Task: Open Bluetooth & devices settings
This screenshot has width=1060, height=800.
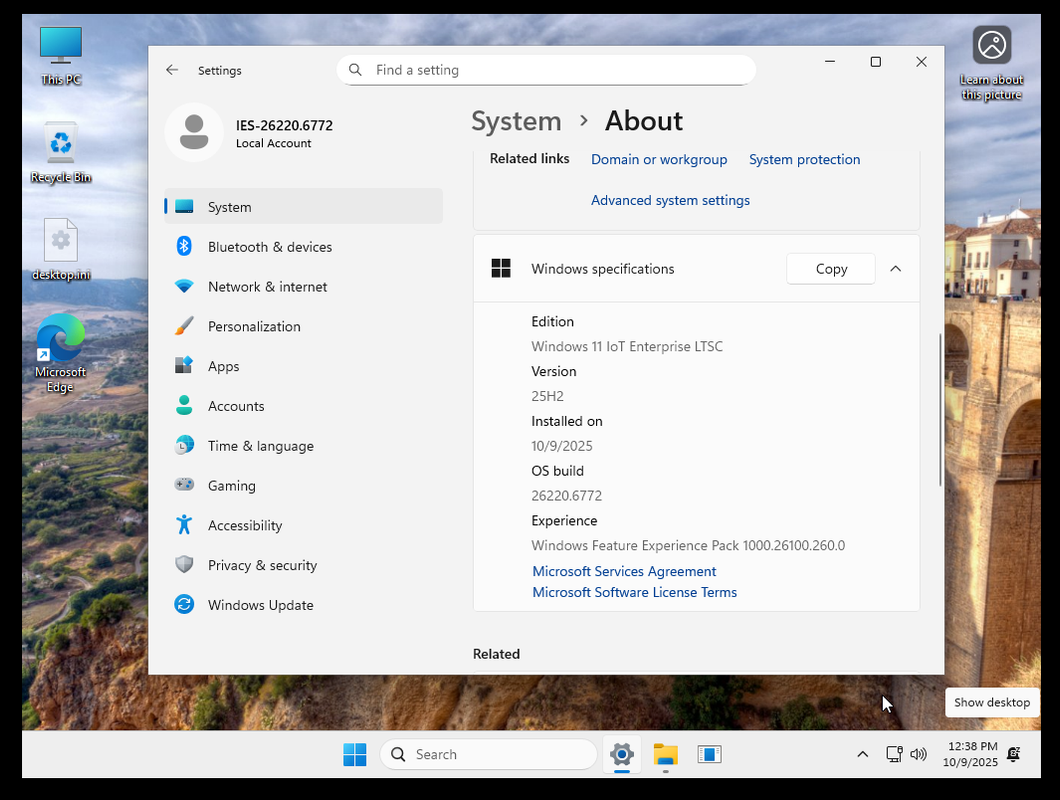Action: [304, 246]
